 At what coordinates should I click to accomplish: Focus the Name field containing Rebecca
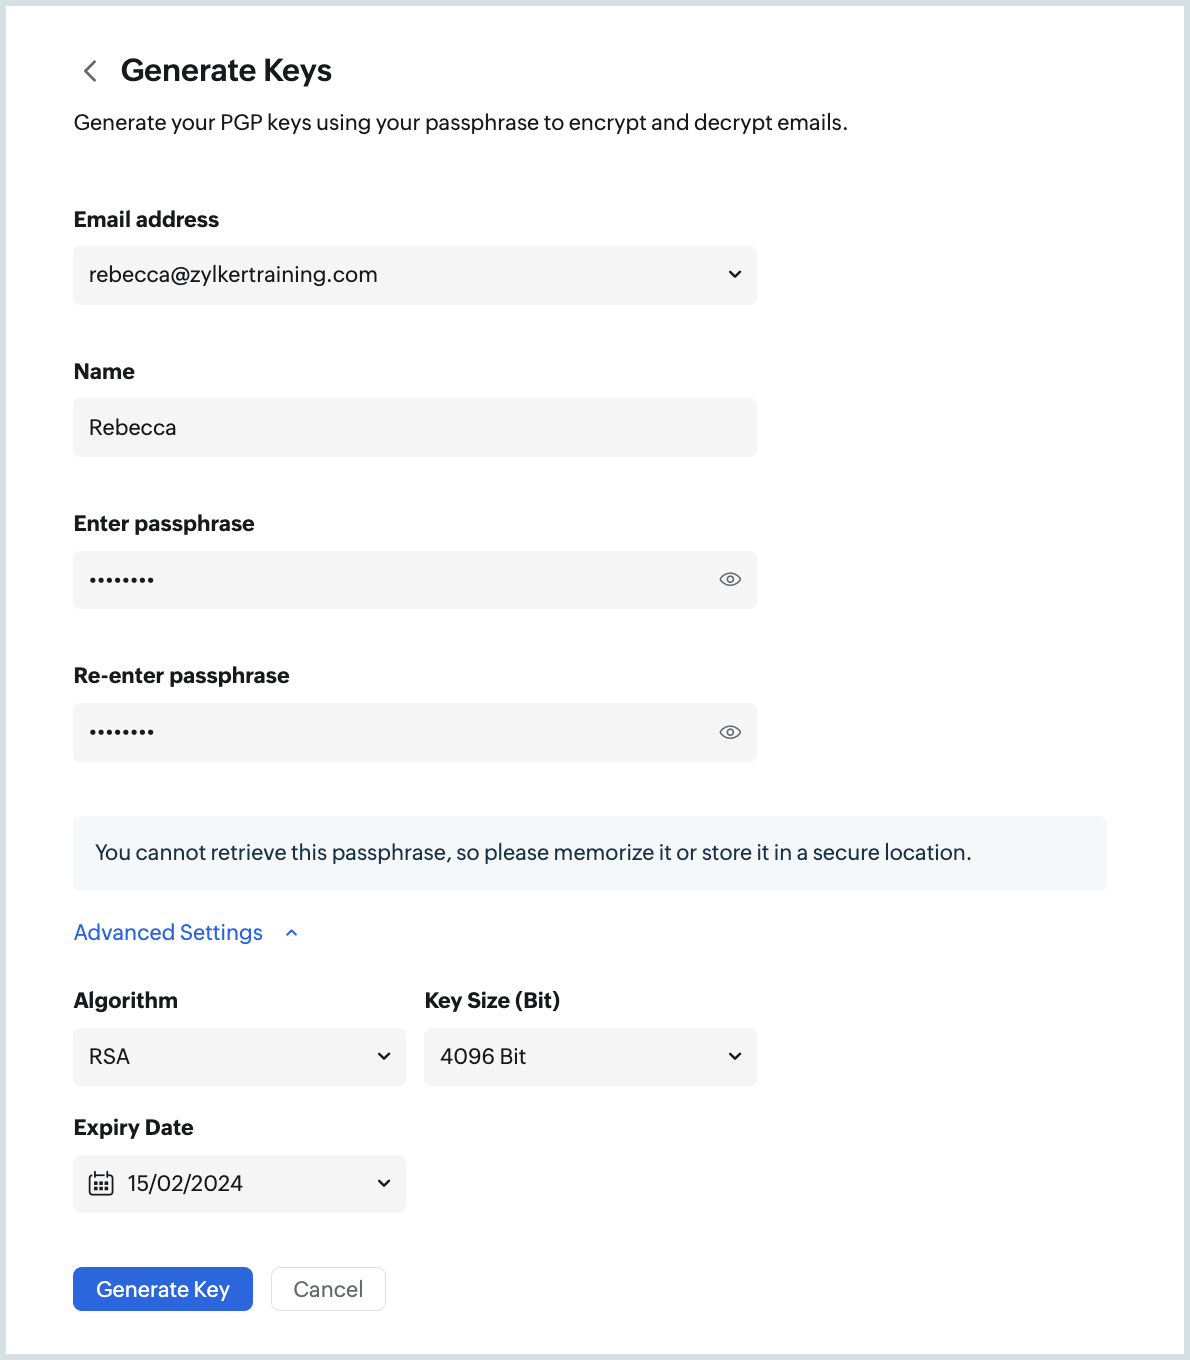pyautogui.click(x=414, y=428)
